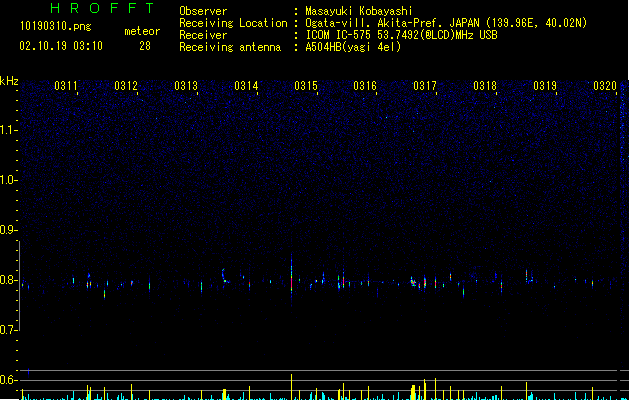The height and width of the screenshot is (400, 629).
Task: Click the Observer label
Action: pos(203,11)
